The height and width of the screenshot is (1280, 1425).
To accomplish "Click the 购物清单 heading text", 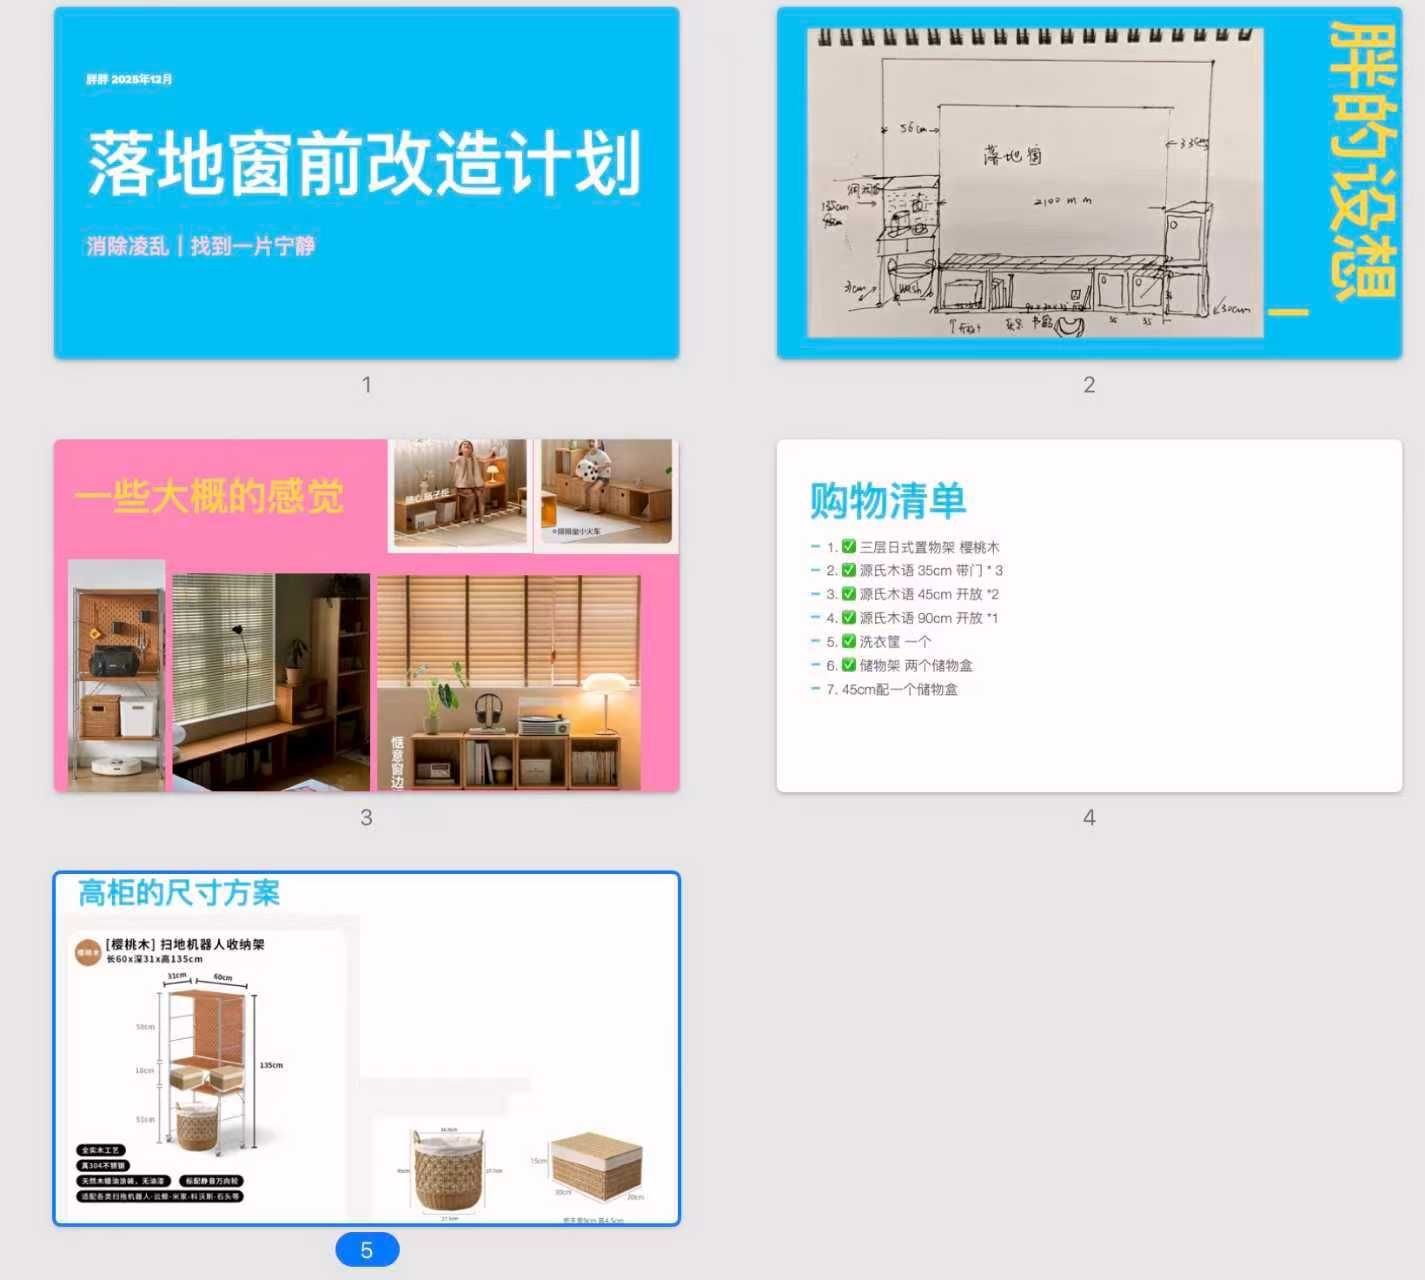I will [887, 501].
